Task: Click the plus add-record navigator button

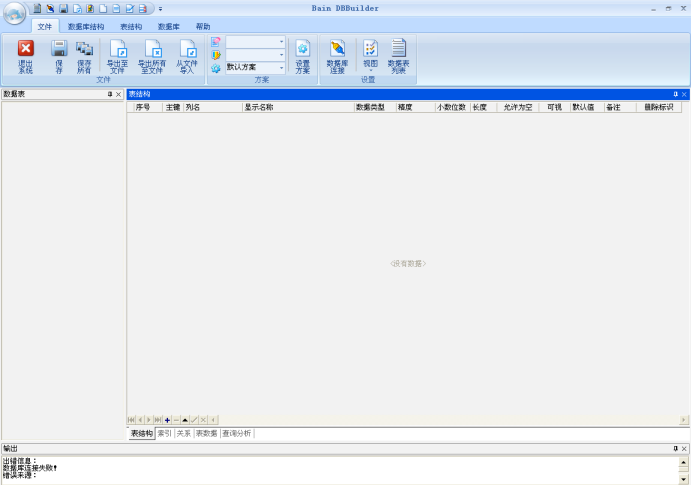Action: pyautogui.click(x=167, y=419)
